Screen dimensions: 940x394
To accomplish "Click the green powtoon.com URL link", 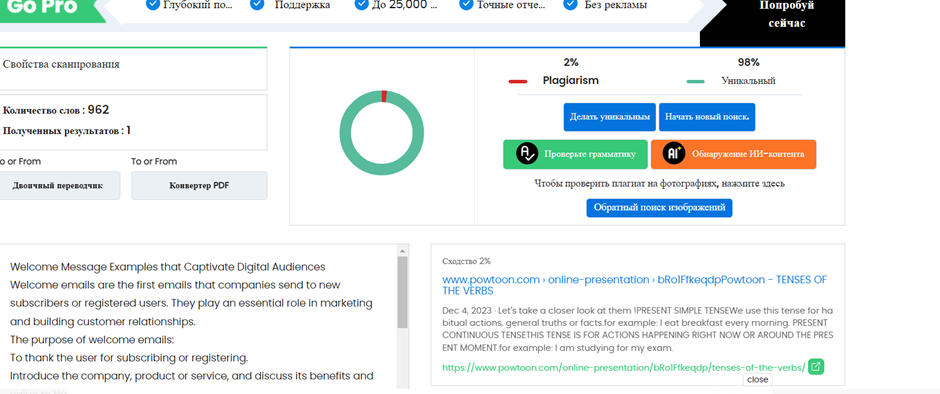I will pyautogui.click(x=623, y=367).
